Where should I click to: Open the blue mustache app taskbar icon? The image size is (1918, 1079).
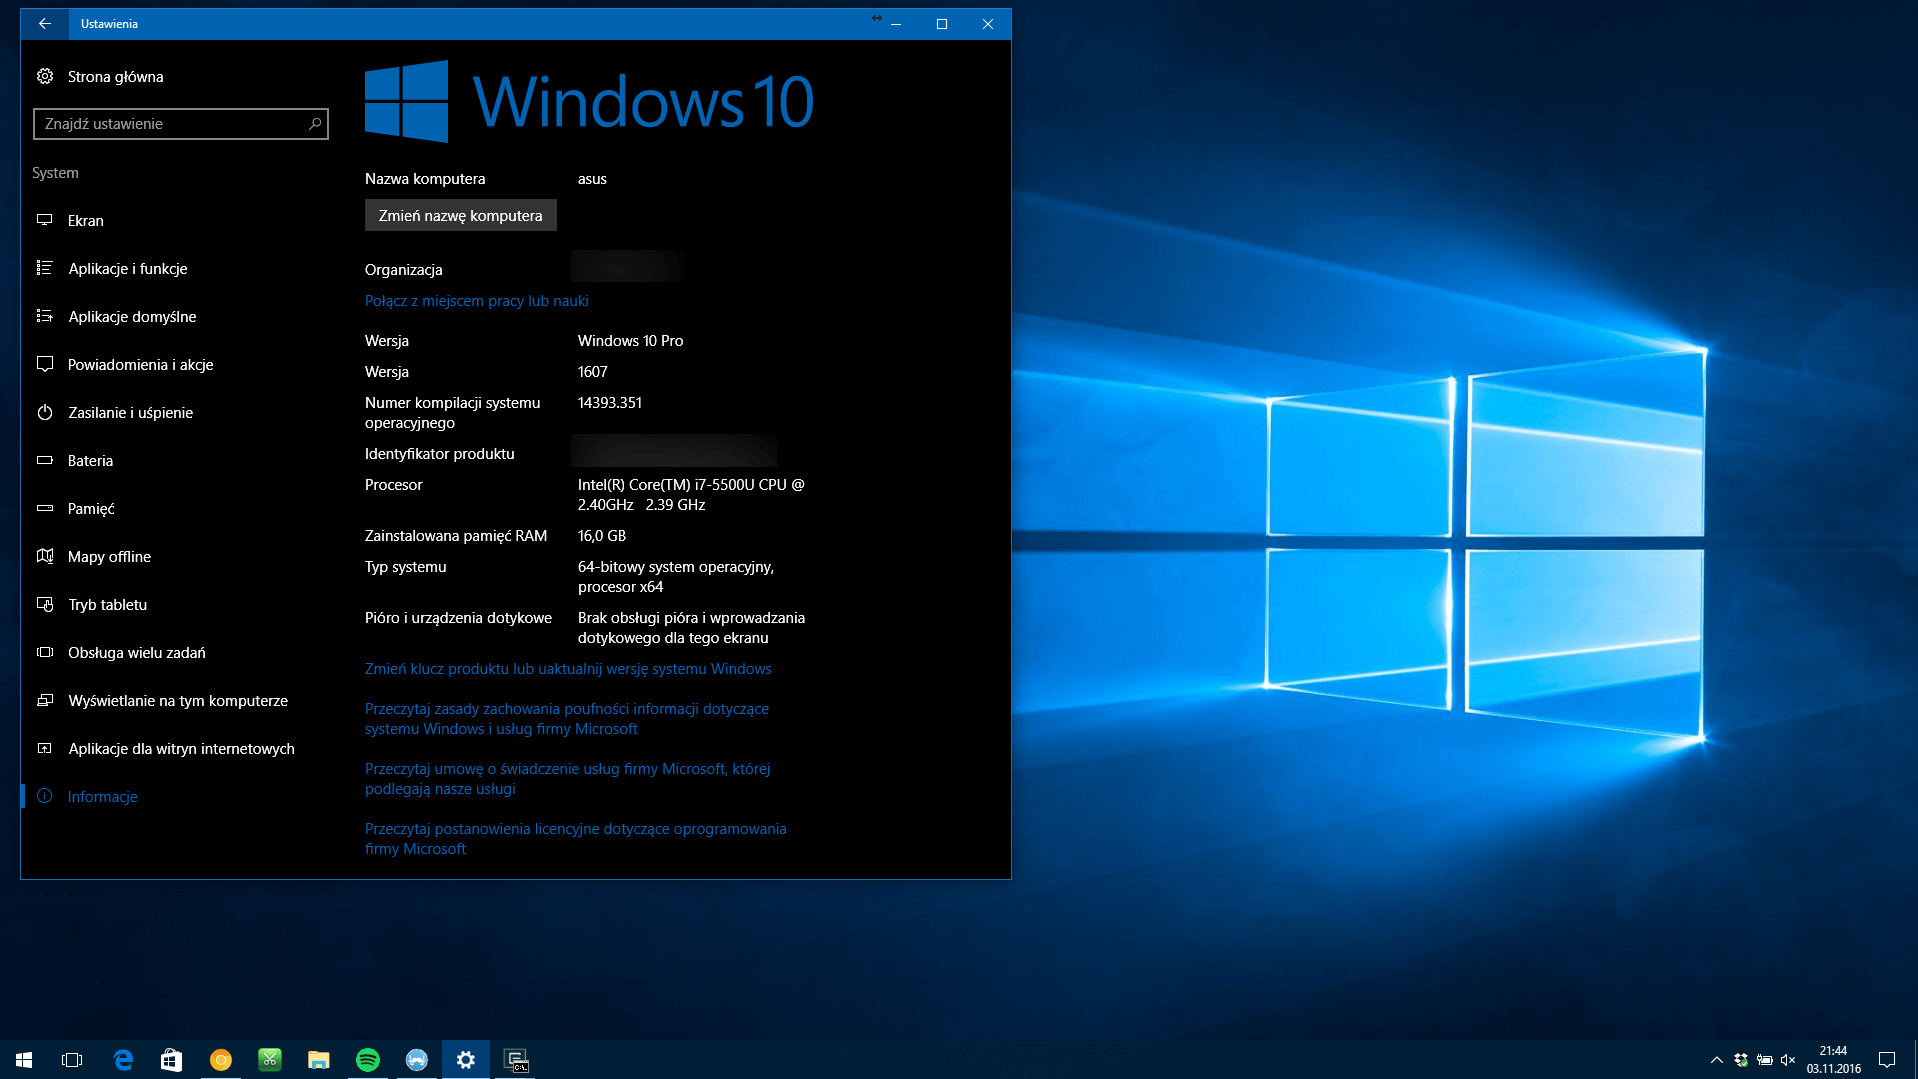point(417,1060)
